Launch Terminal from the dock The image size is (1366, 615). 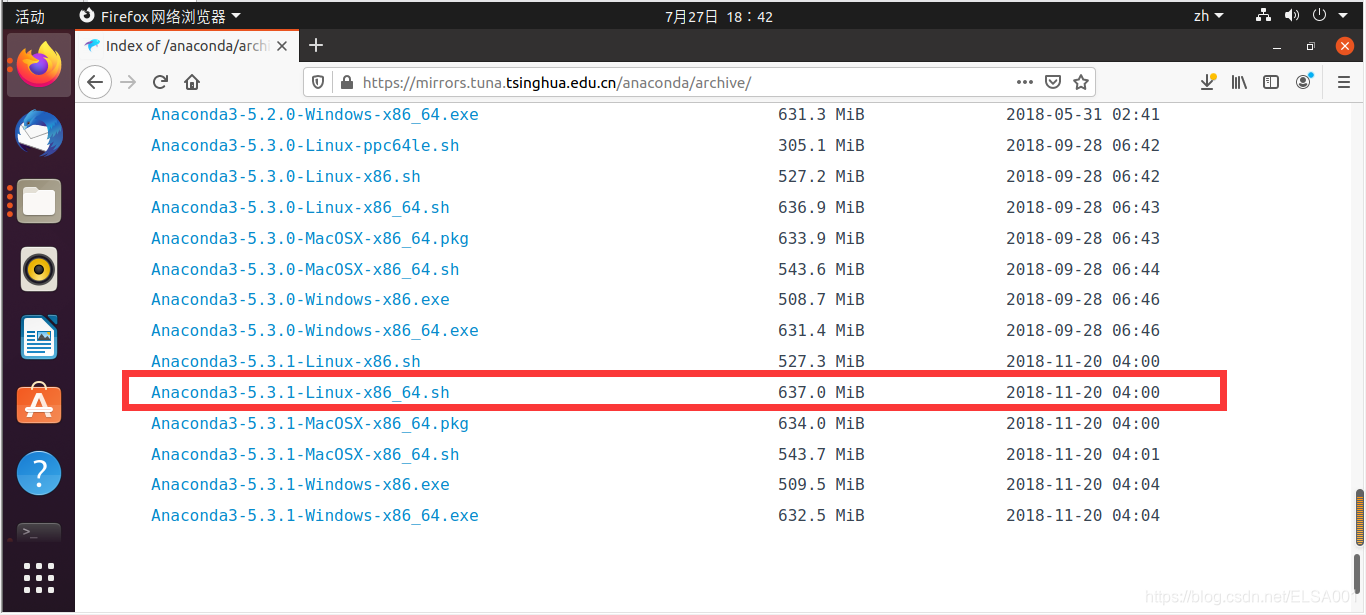tap(39, 532)
